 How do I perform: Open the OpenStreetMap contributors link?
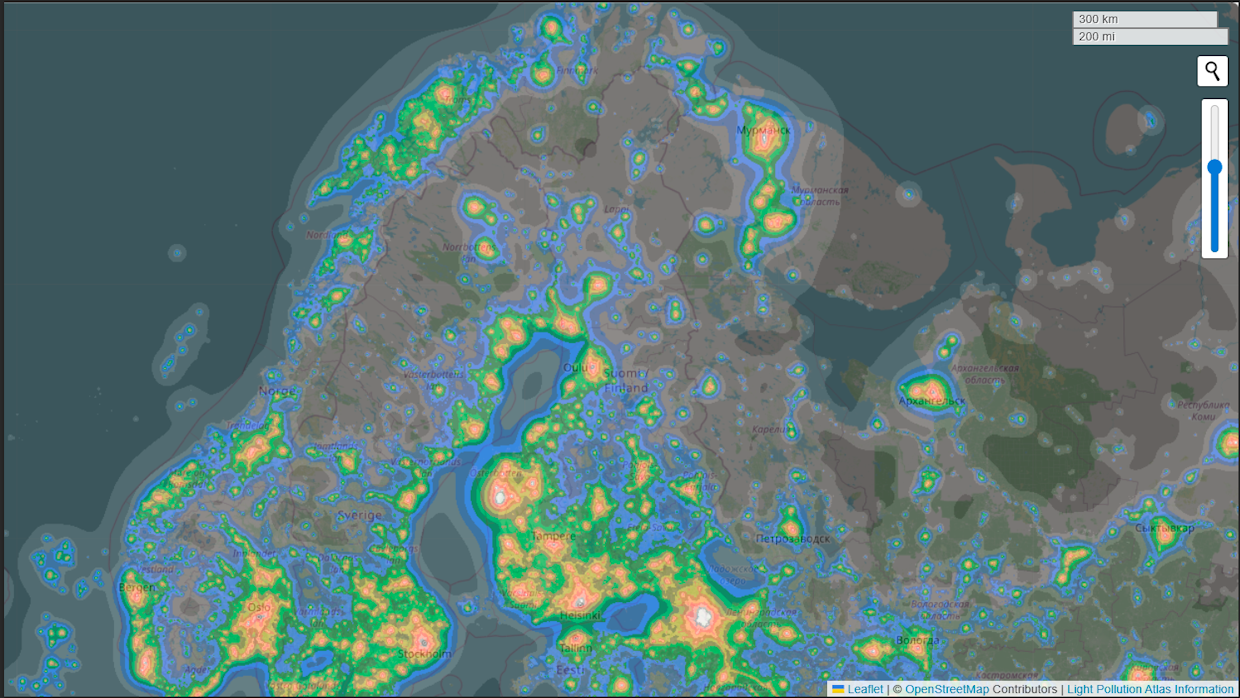click(946, 689)
